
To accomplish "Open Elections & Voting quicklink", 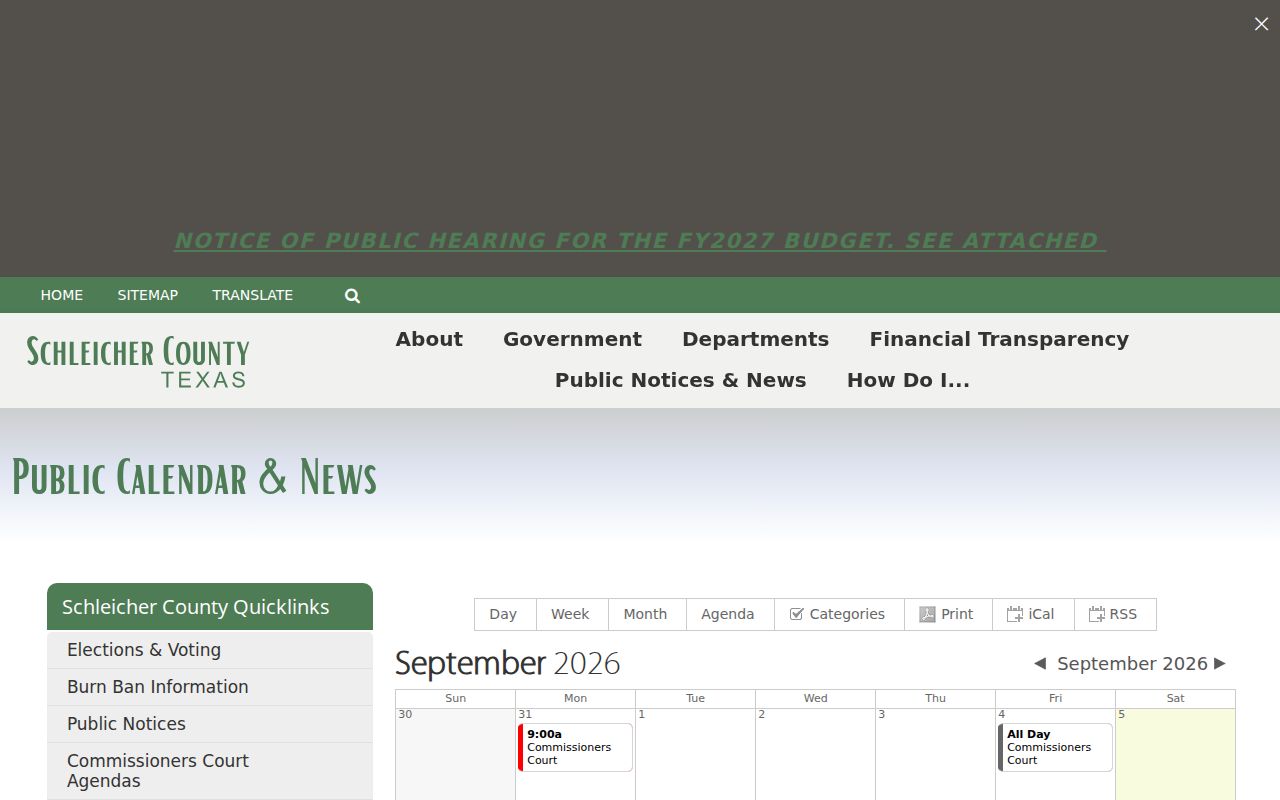I will pyautogui.click(x=210, y=650).
